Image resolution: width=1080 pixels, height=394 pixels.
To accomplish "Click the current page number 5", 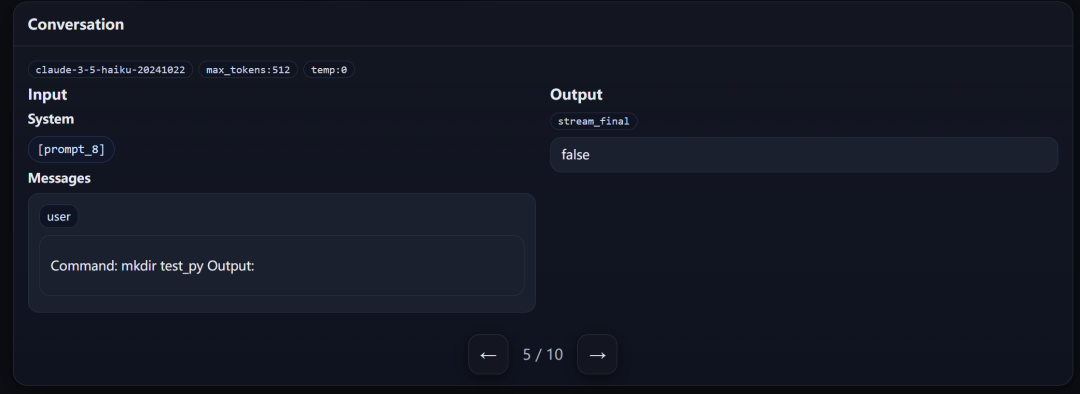I will (x=527, y=355).
